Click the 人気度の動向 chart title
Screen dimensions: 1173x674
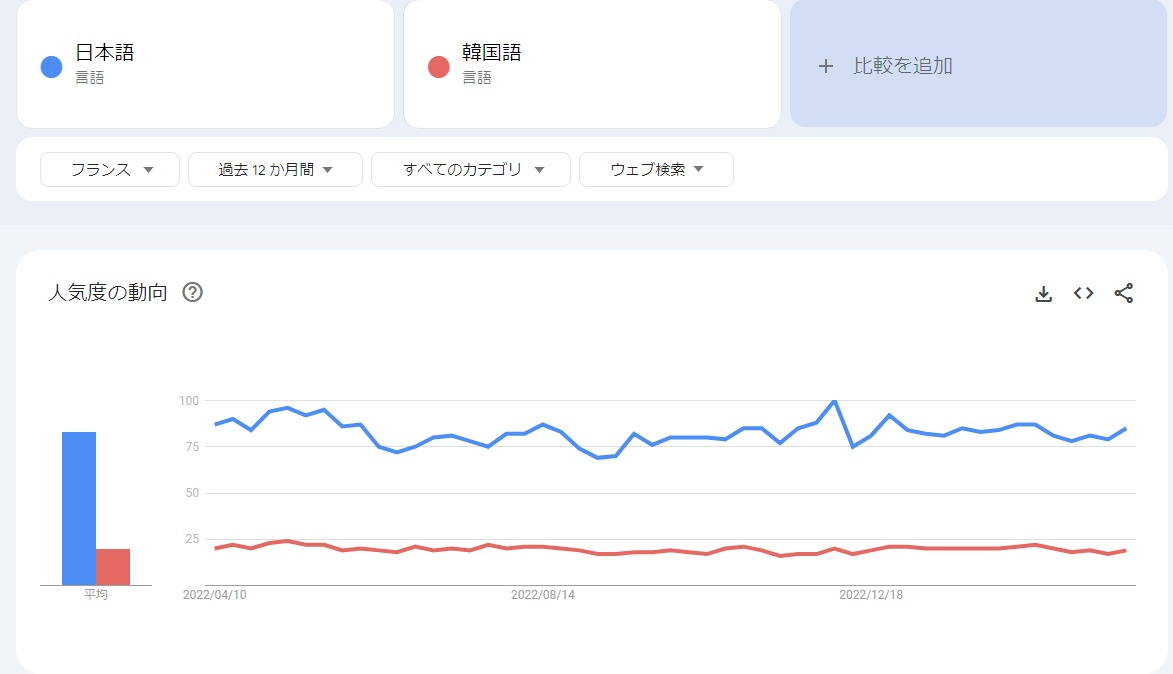click(108, 292)
